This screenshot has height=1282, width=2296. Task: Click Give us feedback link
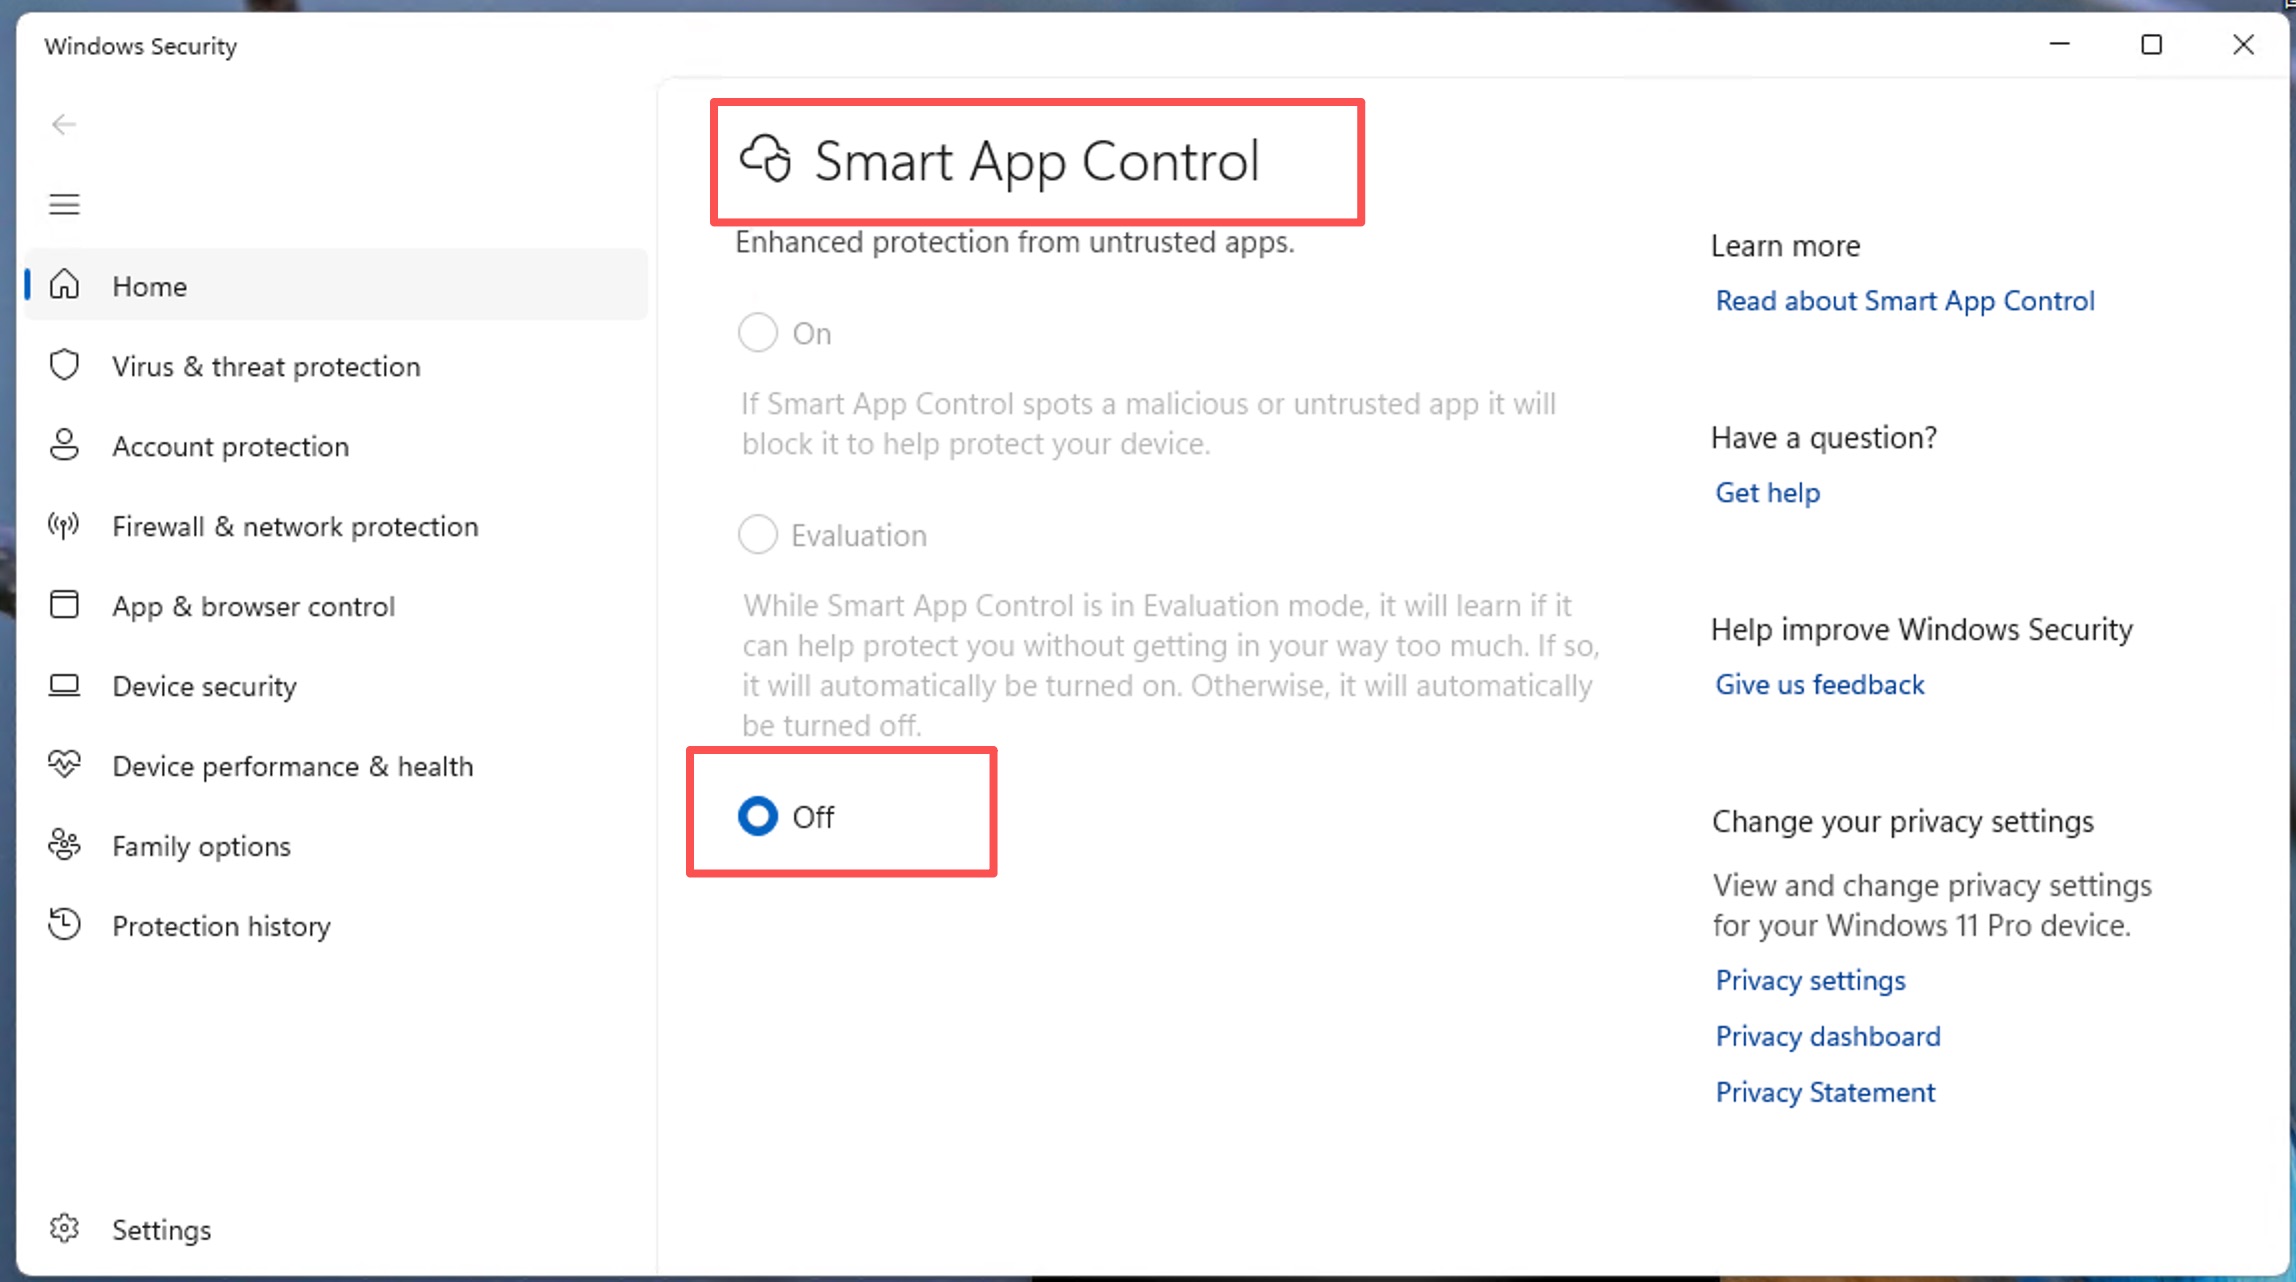[x=1819, y=684]
